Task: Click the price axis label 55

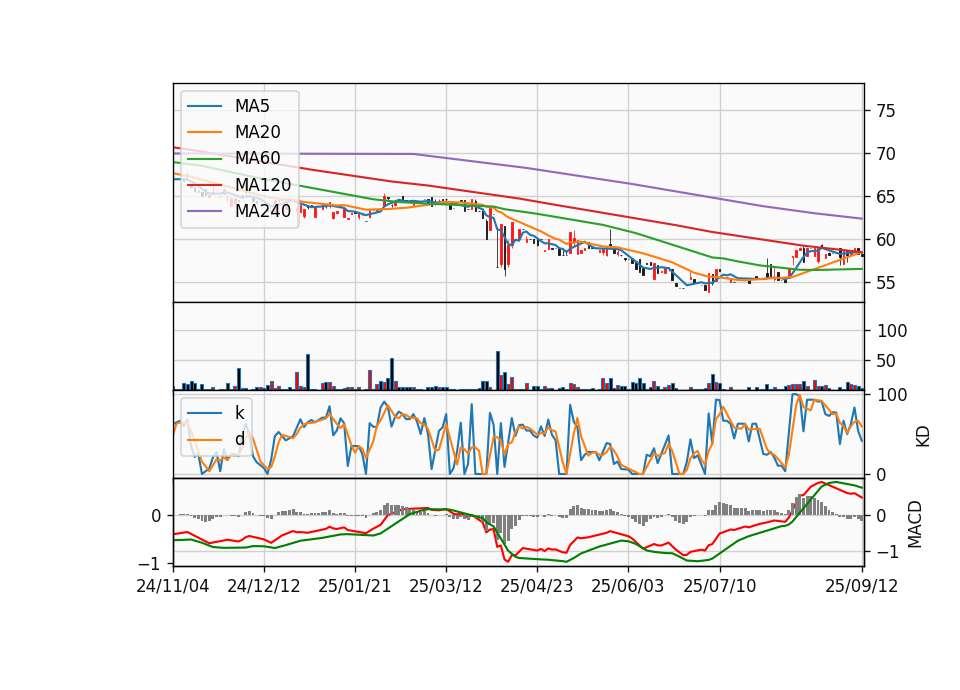Action: (x=885, y=283)
